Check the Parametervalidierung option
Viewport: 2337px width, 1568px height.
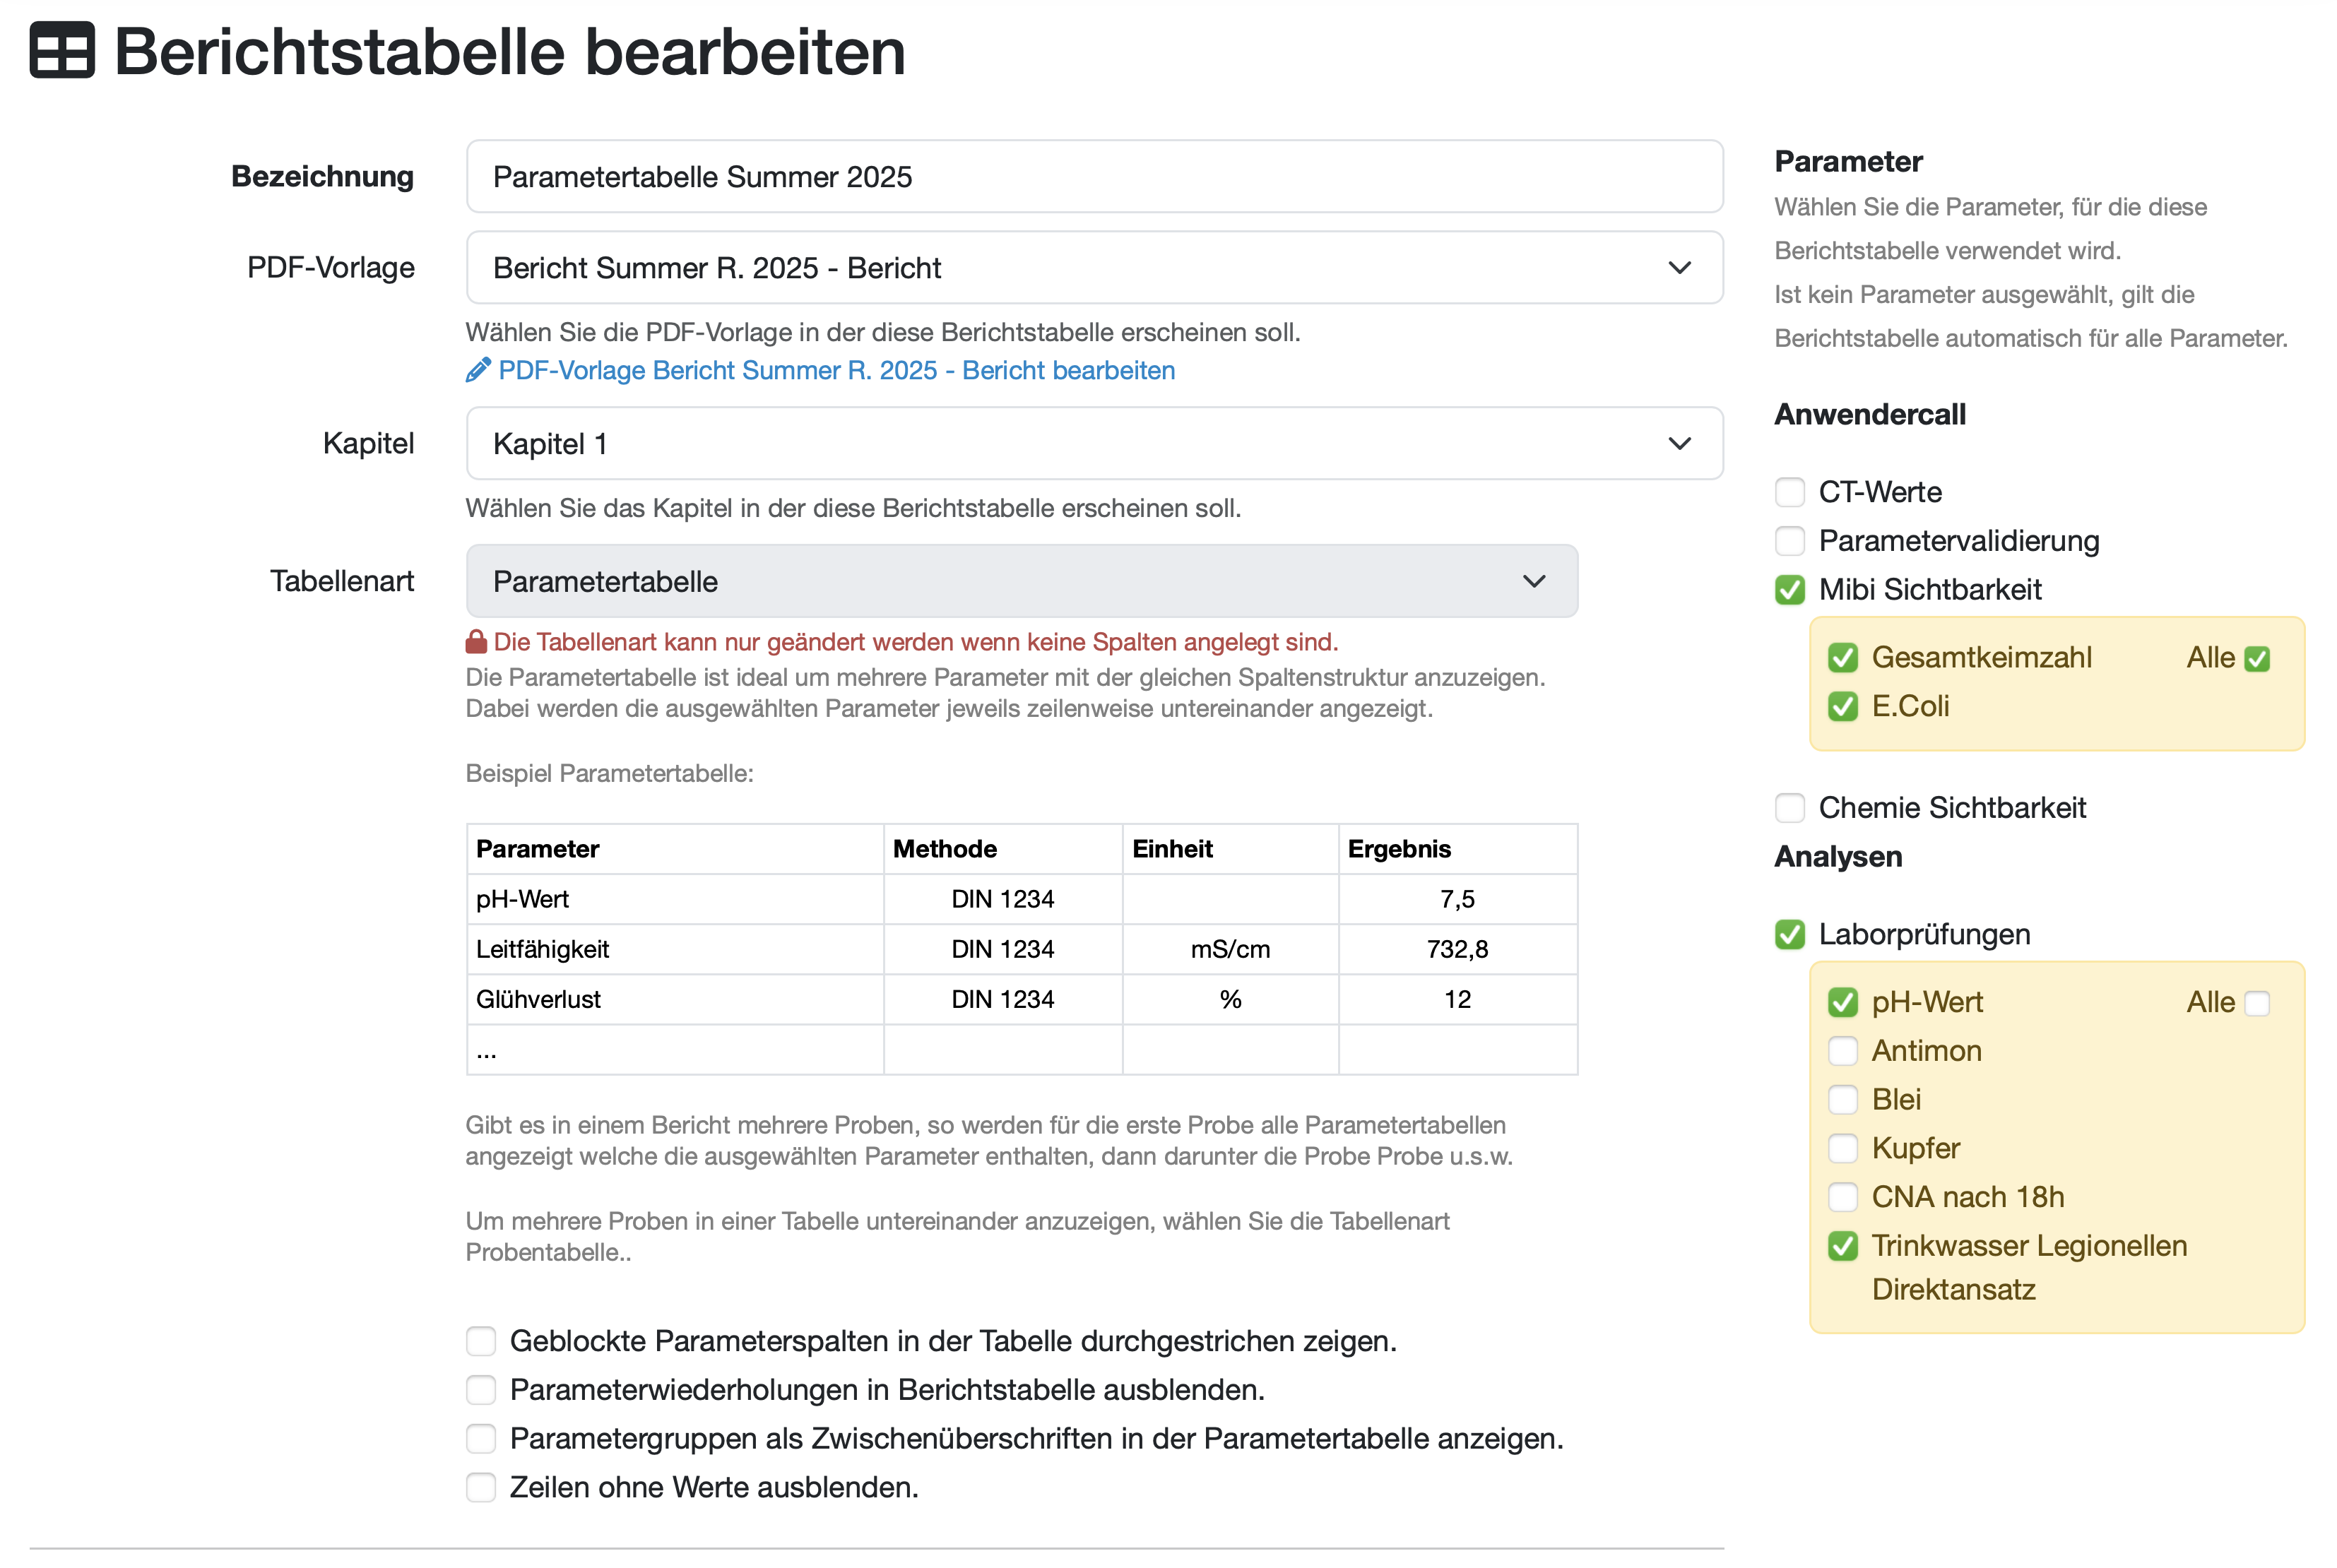pos(1789,541)
